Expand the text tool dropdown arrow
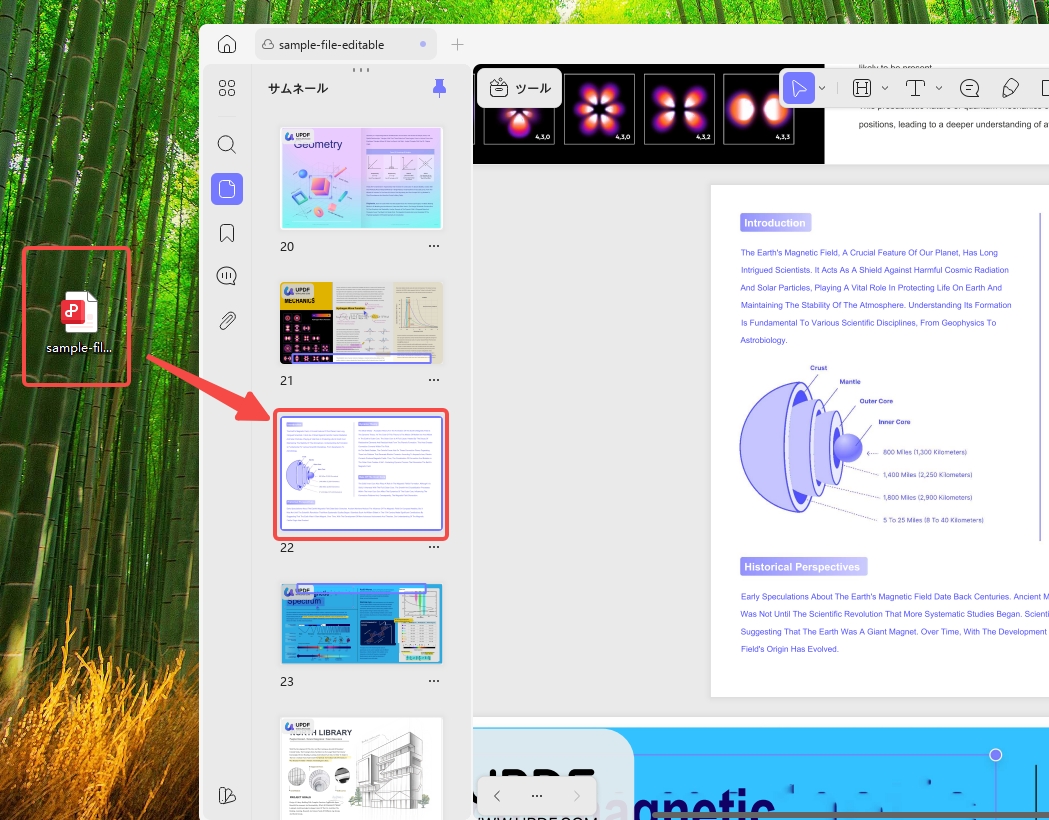 [x=939, y=88]
